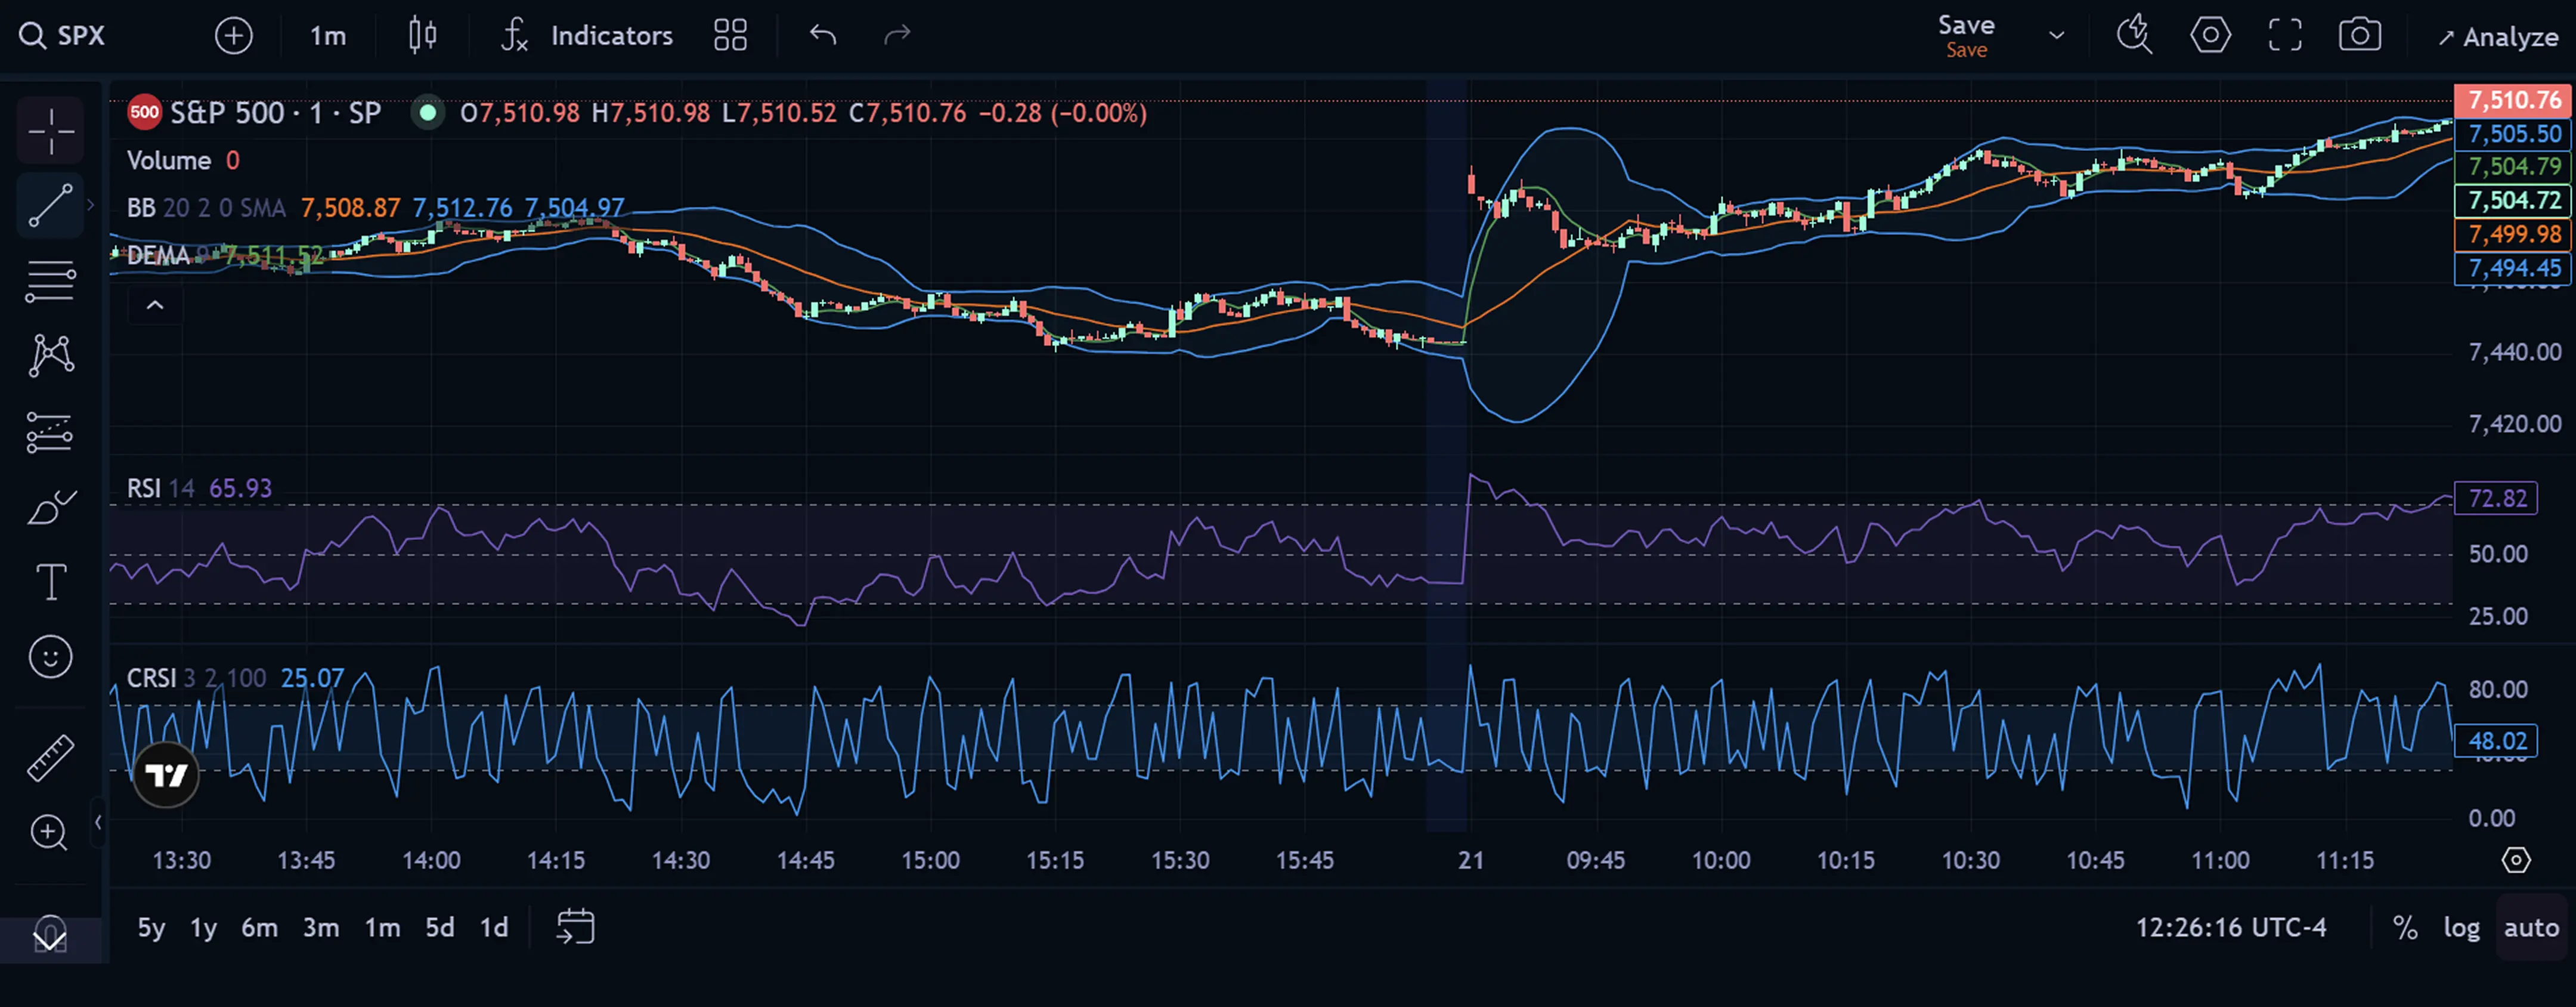Viewport: 2576px width, 1007px height.
Task: Save the chart layout
Action: pyautogui.click(x=1967, y=36)
